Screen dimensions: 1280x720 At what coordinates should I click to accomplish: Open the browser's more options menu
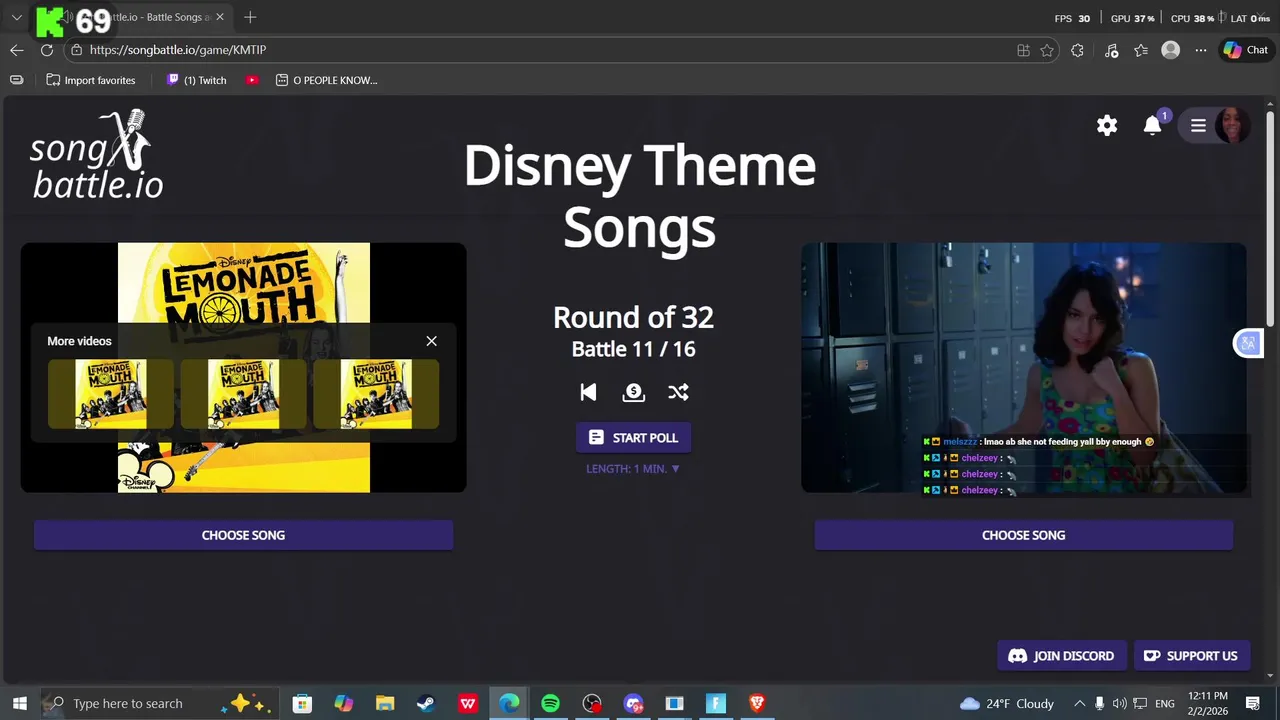pyautogui.click(x=1201, y=50)
